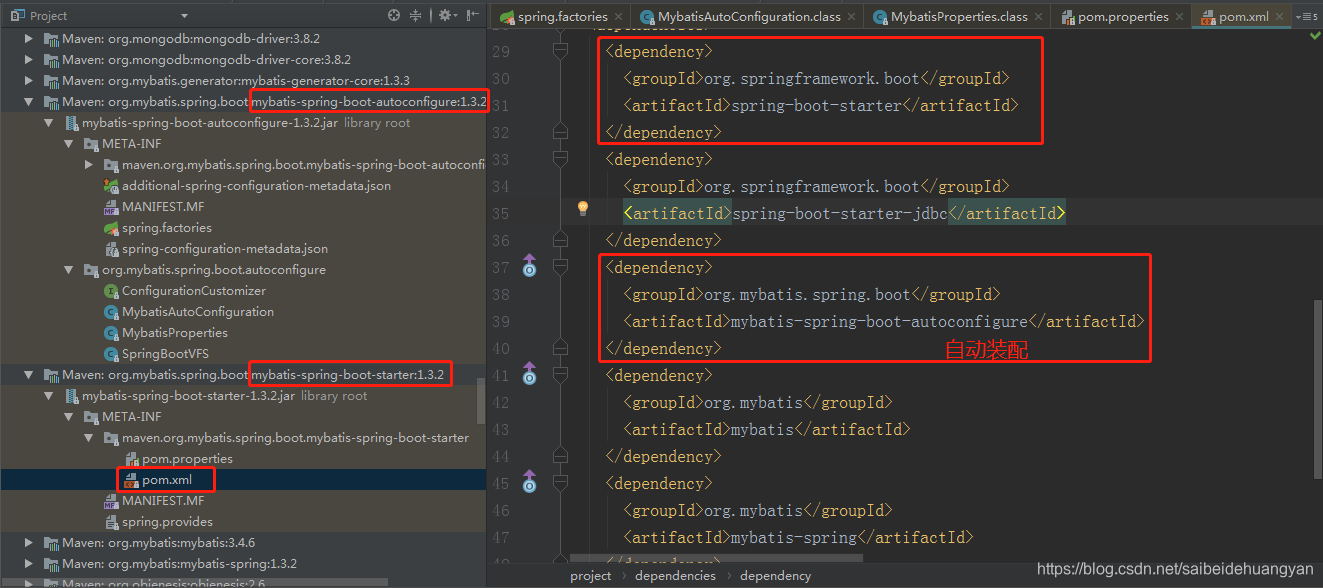Close the spring.factories tab
This screenshot has width=1323, height=588.
(x=619, y=18)
